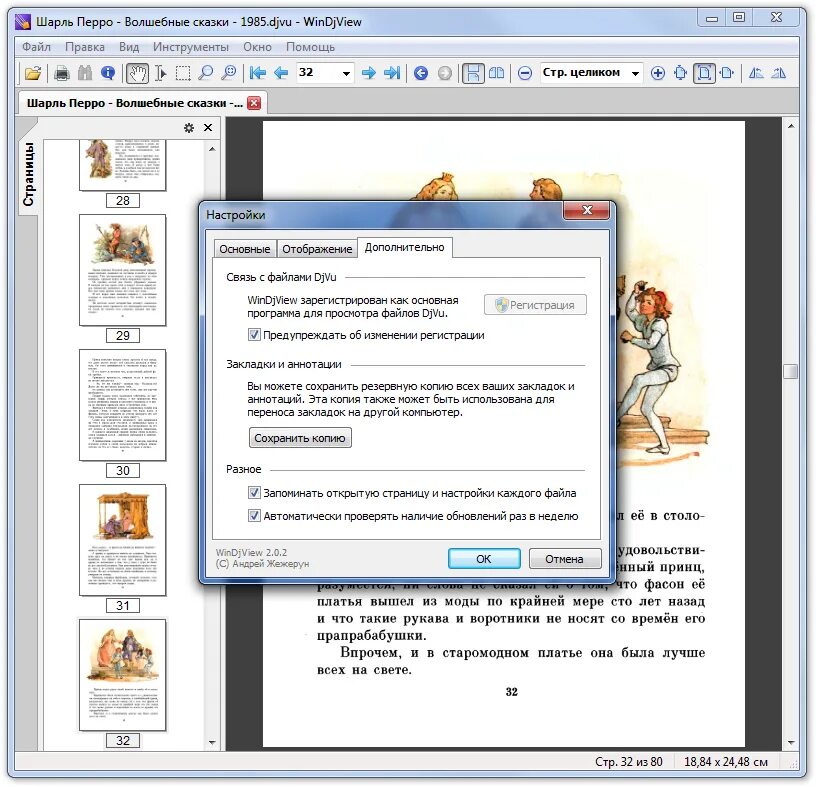Set zoom to actual size icon

click(681, 73)
